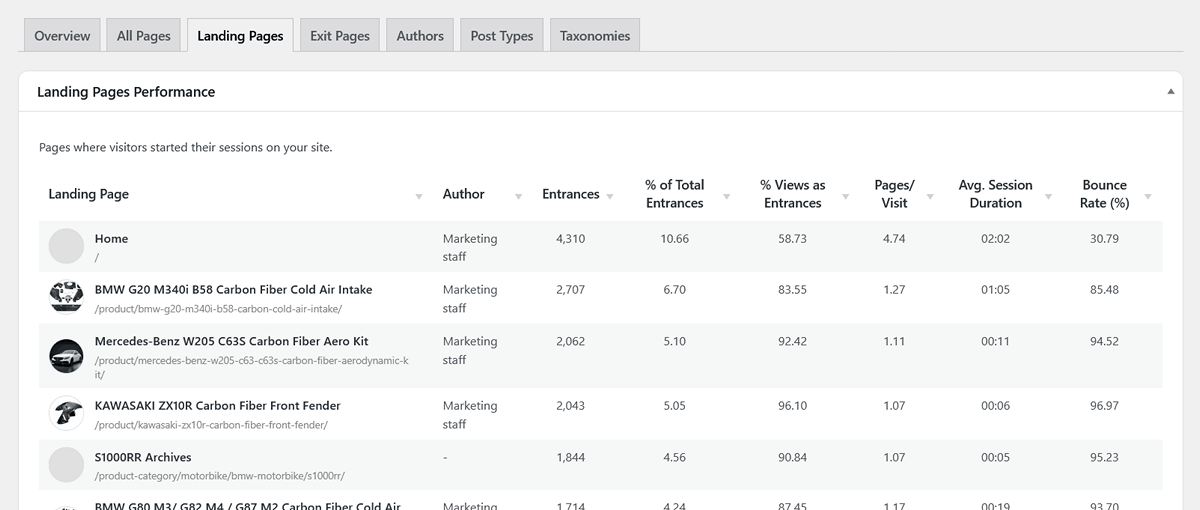Click the 4.74 pages per visit cell
Image resolution: width=1200 pixels, height=510 pixels.
coord(894,239)
